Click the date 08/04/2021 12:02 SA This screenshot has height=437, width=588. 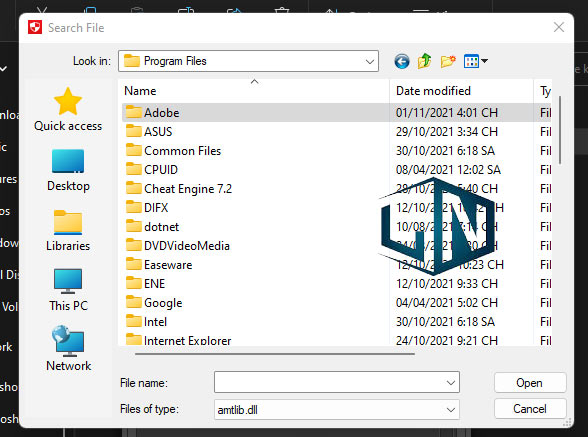click(x=448, y=170)
